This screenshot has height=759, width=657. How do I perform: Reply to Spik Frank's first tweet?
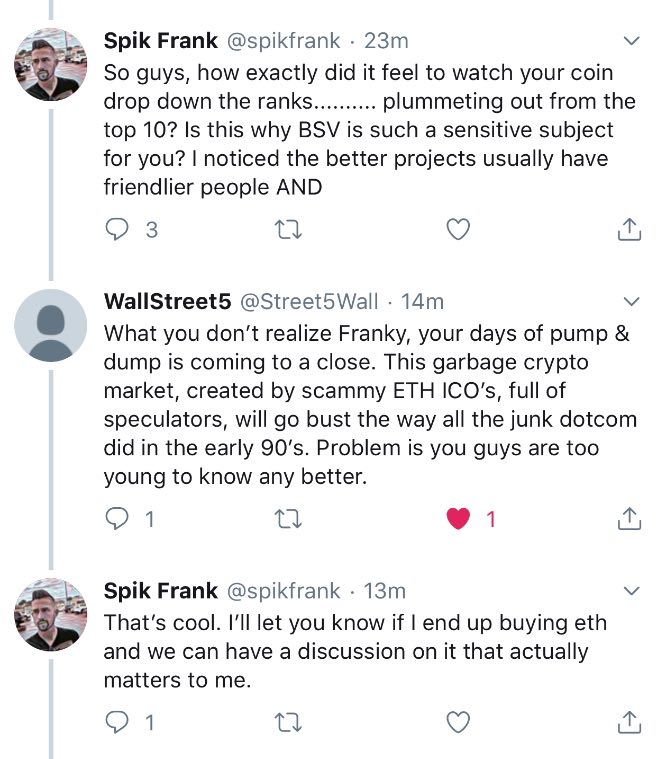click(118, 230)
